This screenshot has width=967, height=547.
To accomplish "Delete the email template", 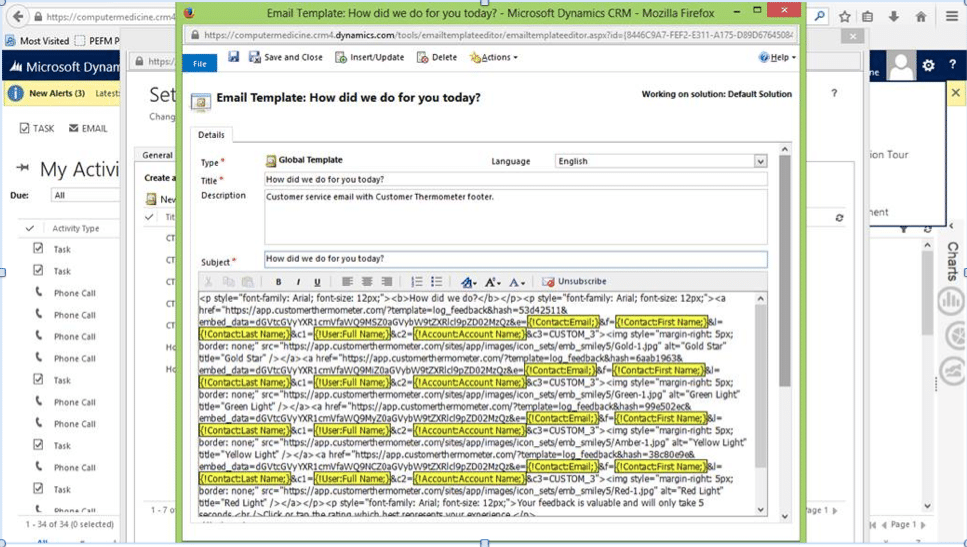I will coord(437,57).
